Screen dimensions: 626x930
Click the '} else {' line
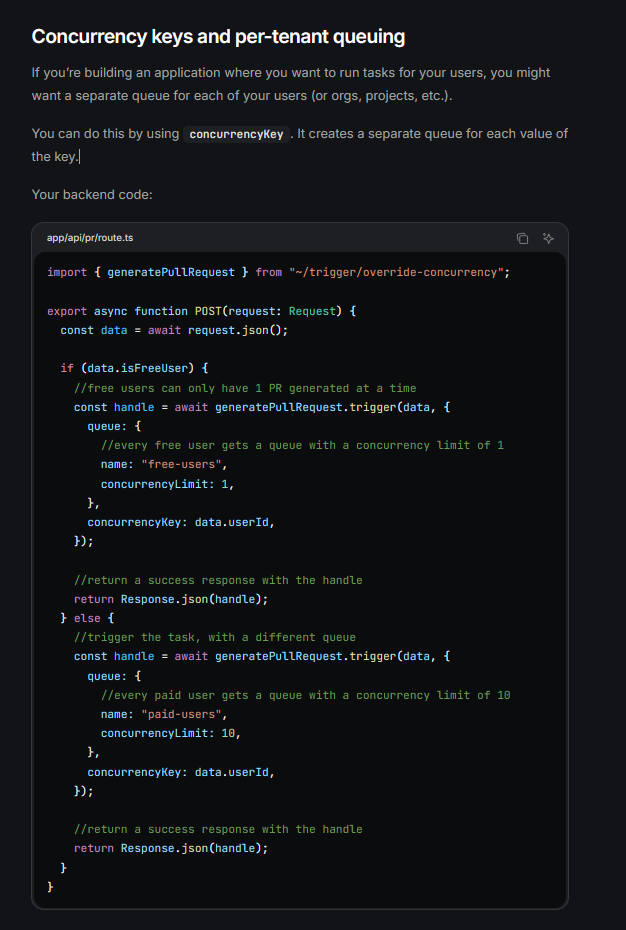point(87,618)
